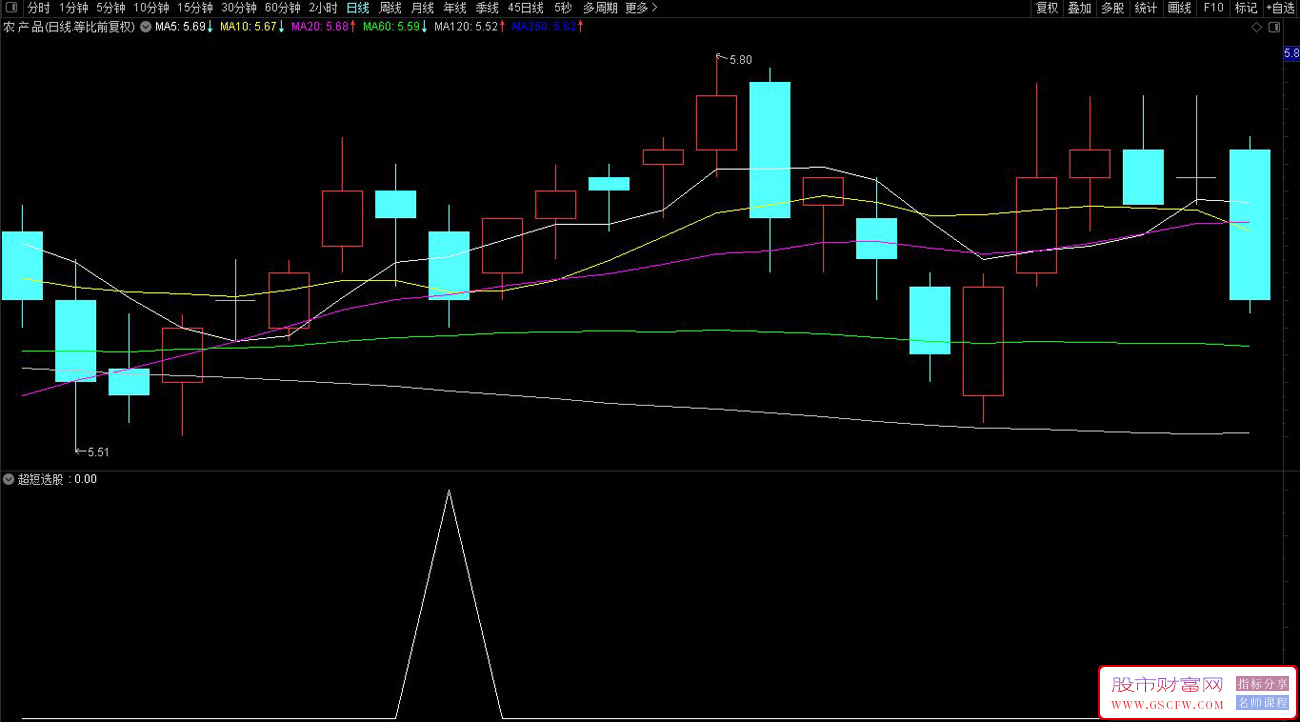Expand the 超短选股 indicator dropdown arrow
Image resolution: width=1300 pixels, height=722 pixels.
[x=9, y=479]
